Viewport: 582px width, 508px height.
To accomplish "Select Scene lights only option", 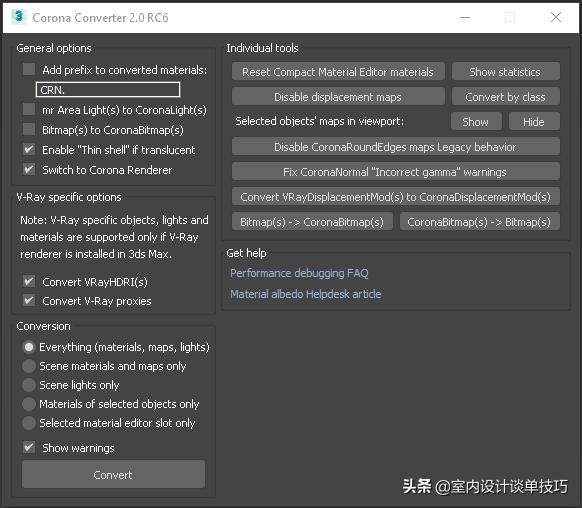I will (x=29, y=385).
